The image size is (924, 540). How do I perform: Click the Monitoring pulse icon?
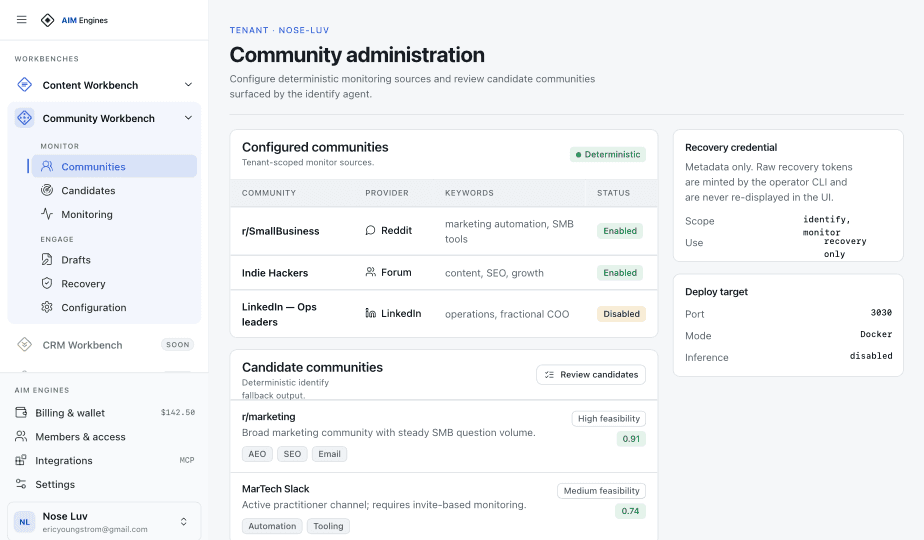(x=47, y=214)
